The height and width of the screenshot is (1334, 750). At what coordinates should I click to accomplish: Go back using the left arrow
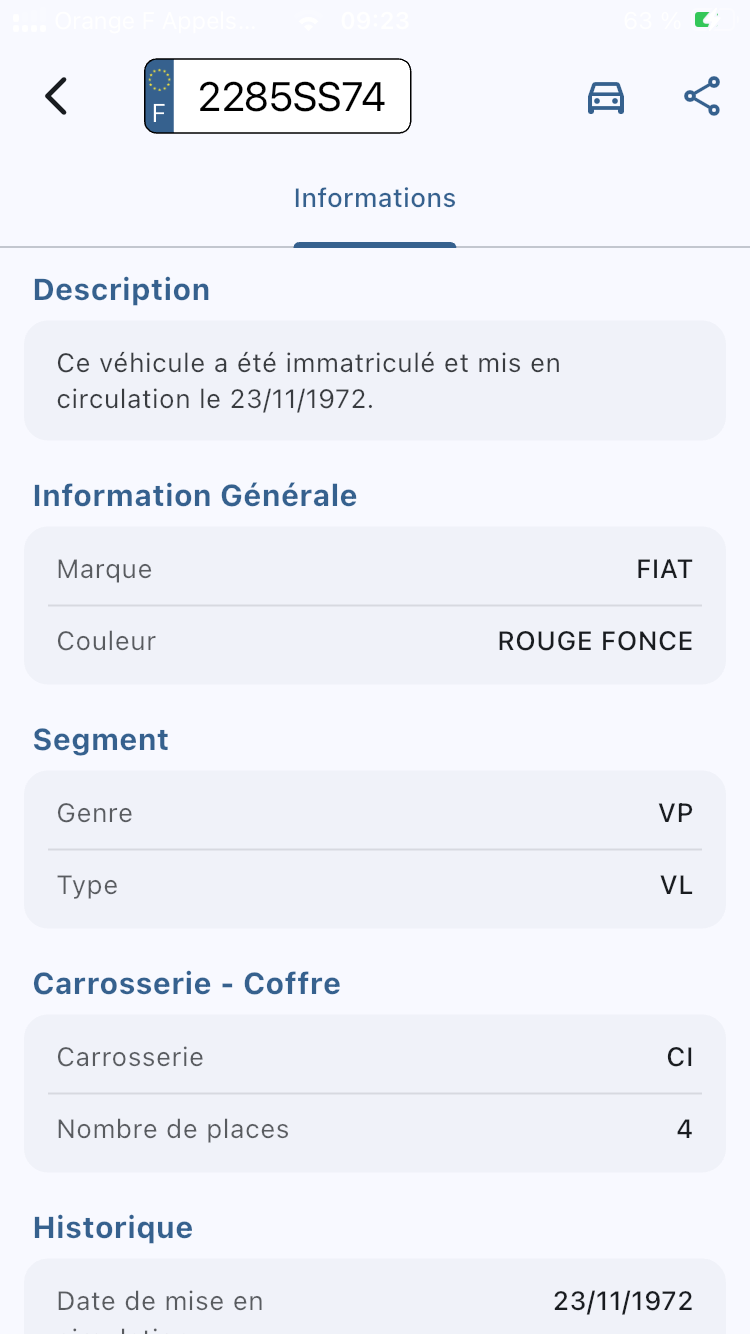pos(56,97)
